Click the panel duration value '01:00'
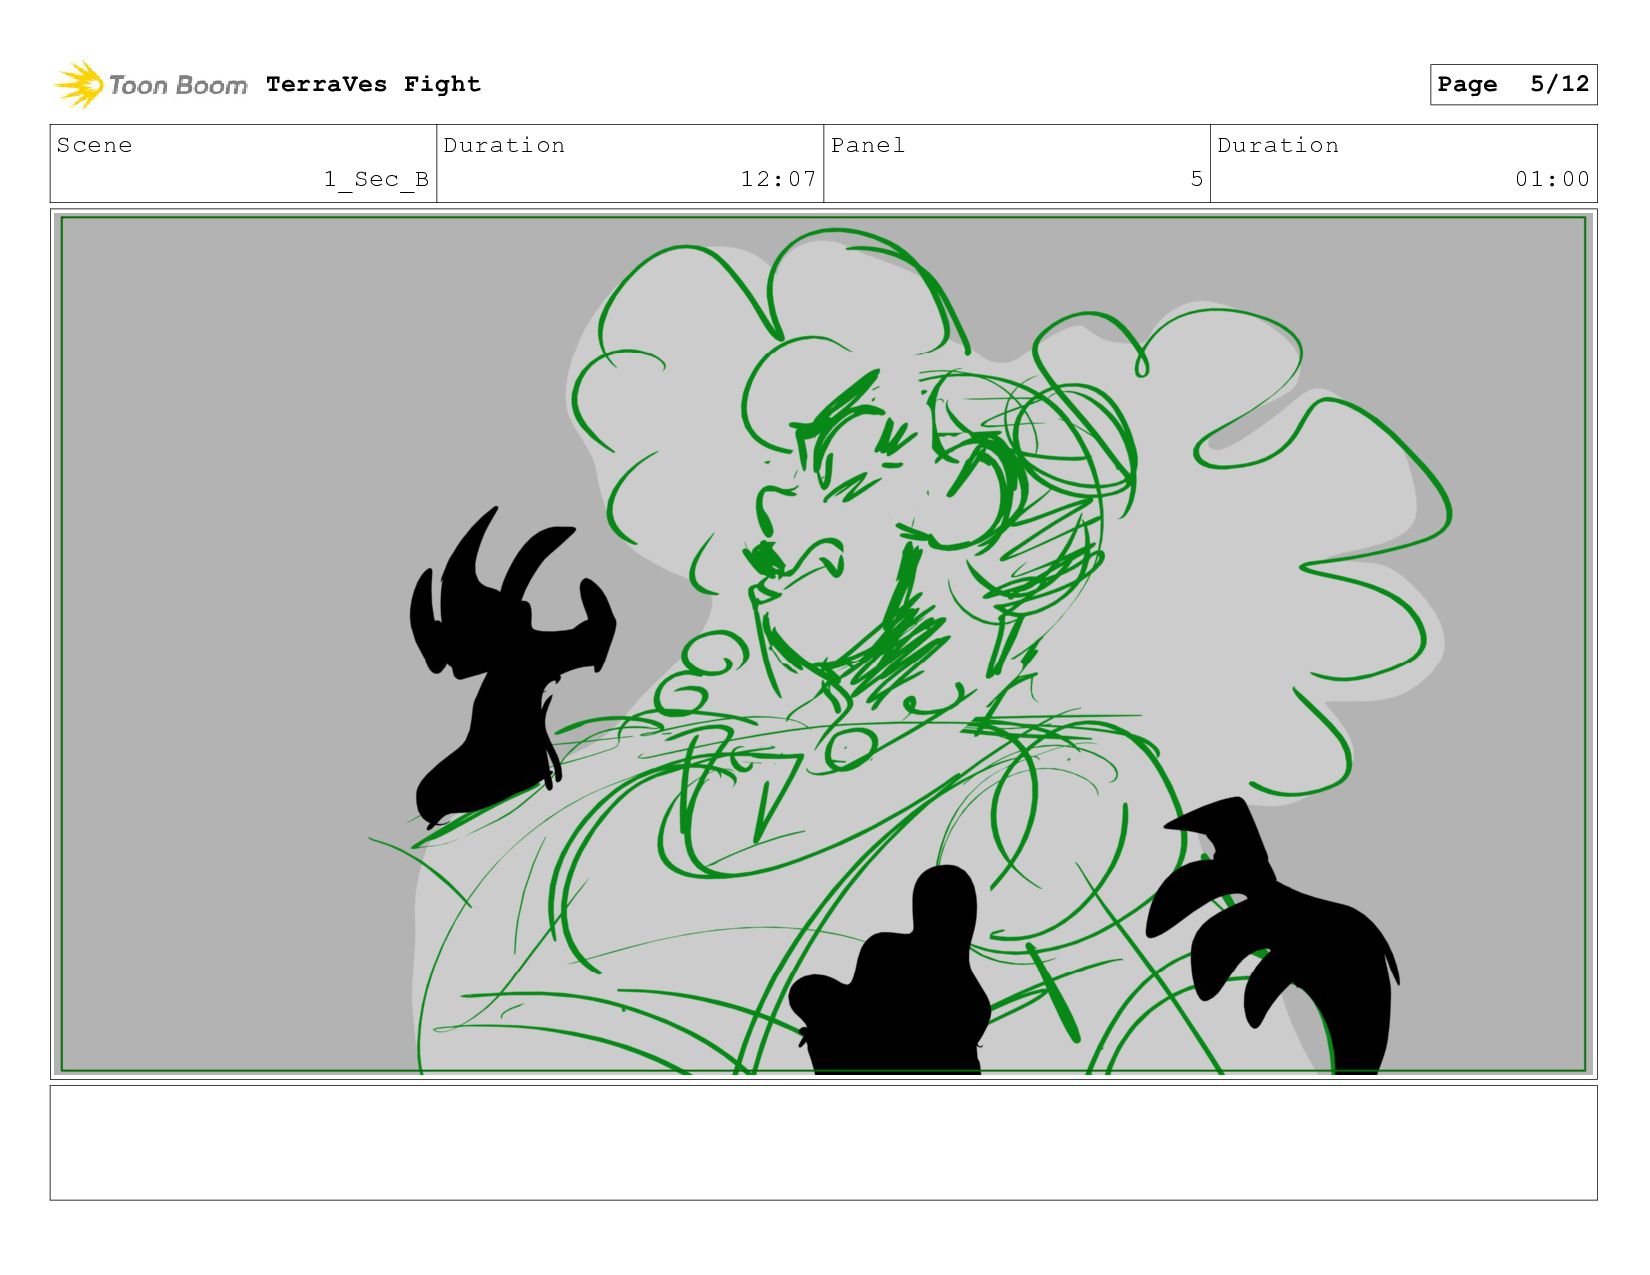The width and height of the screenshot is (1650, 1275). coord(1552,179)
